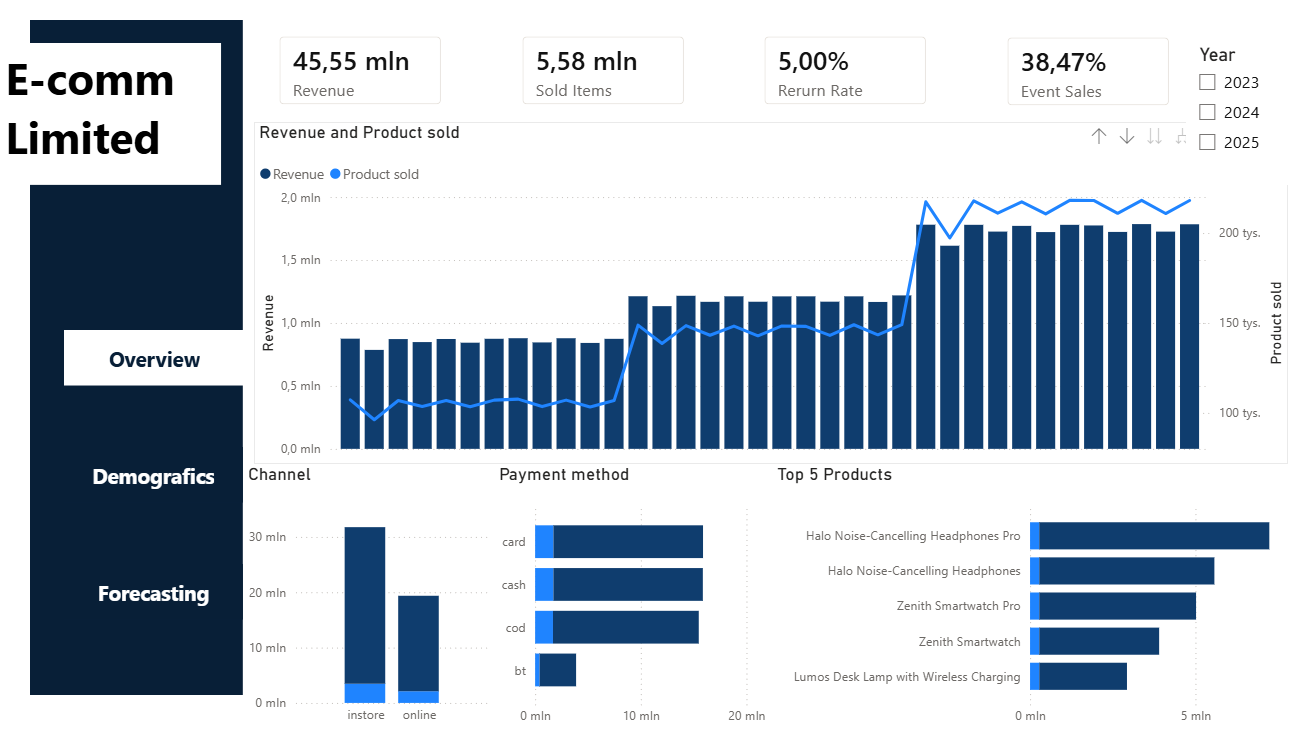Open the Overview page tab

click(154, 358)
